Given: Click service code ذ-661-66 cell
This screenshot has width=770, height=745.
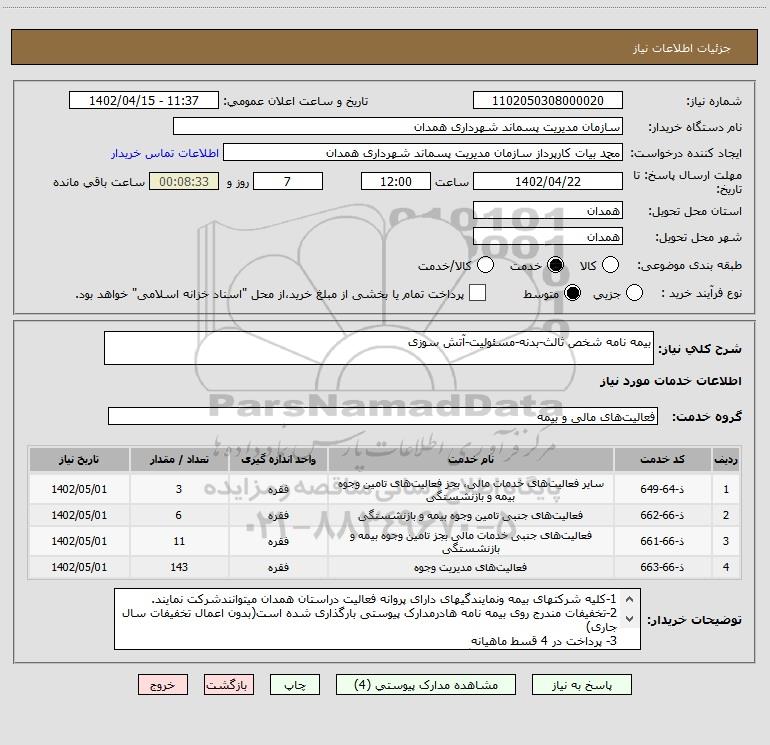Looking at the screenshot, I should click(x=663, y=541).
